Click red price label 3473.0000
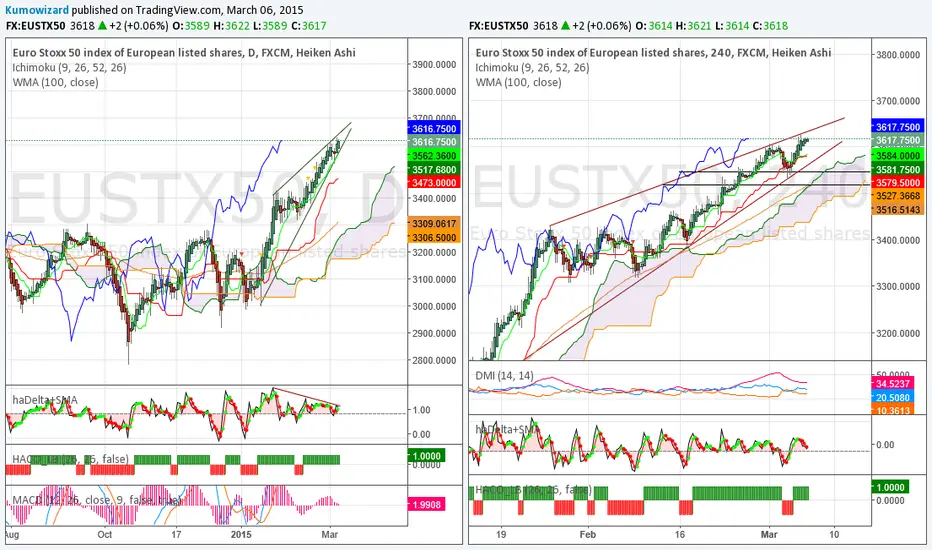 point(434,183)
